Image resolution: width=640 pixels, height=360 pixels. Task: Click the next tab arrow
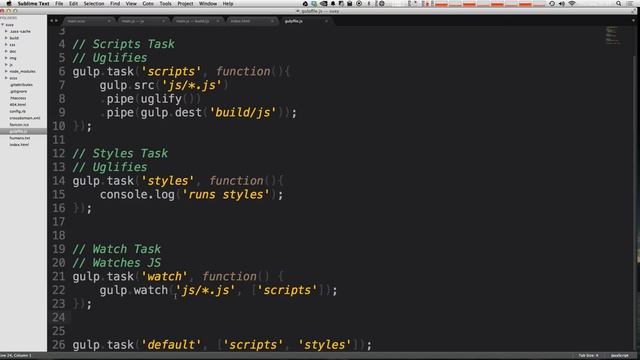[56, 21]
